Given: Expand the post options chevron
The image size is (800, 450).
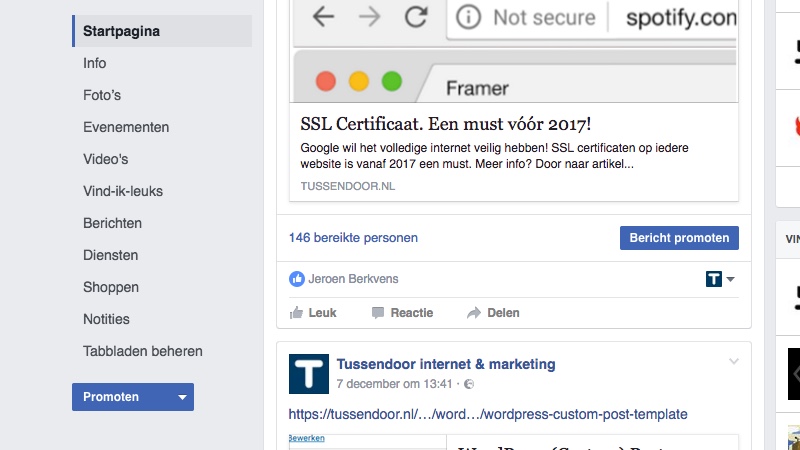Looking at the screenshot, I should [734, 361].
